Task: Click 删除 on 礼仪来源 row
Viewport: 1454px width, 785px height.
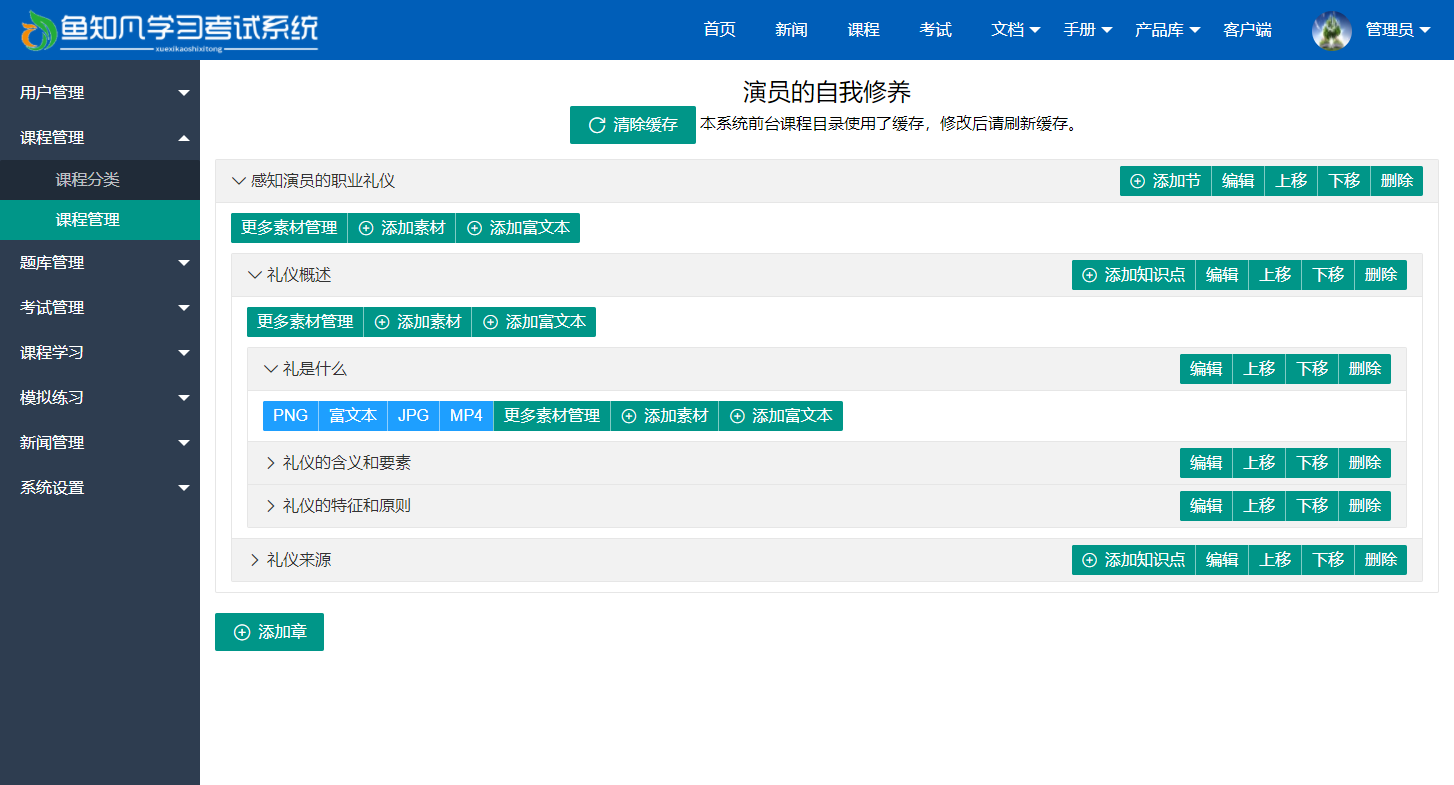Action: [x=1381, y=560]
